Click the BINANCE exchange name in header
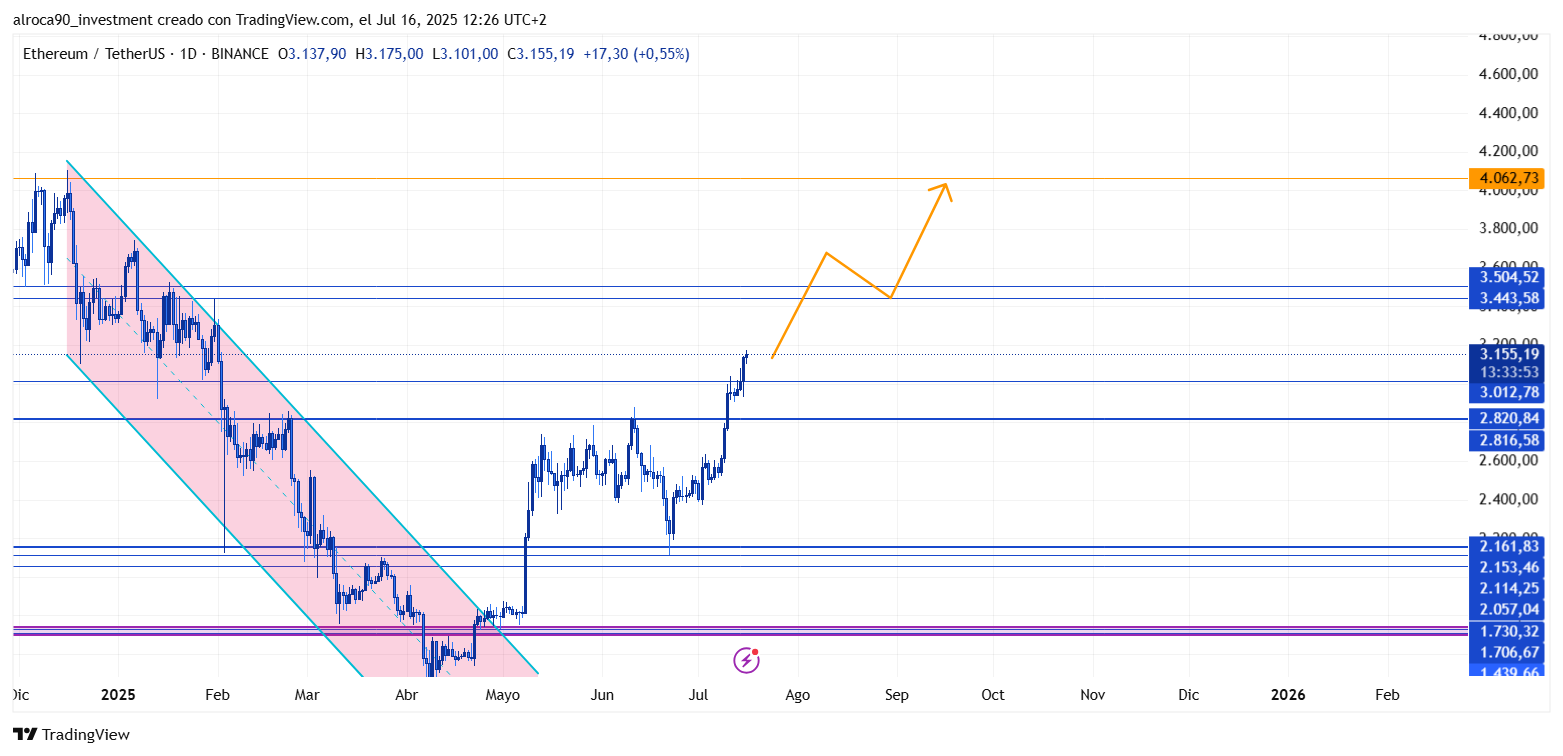This screenshot has width=1563, height=756. click(237, 54)
